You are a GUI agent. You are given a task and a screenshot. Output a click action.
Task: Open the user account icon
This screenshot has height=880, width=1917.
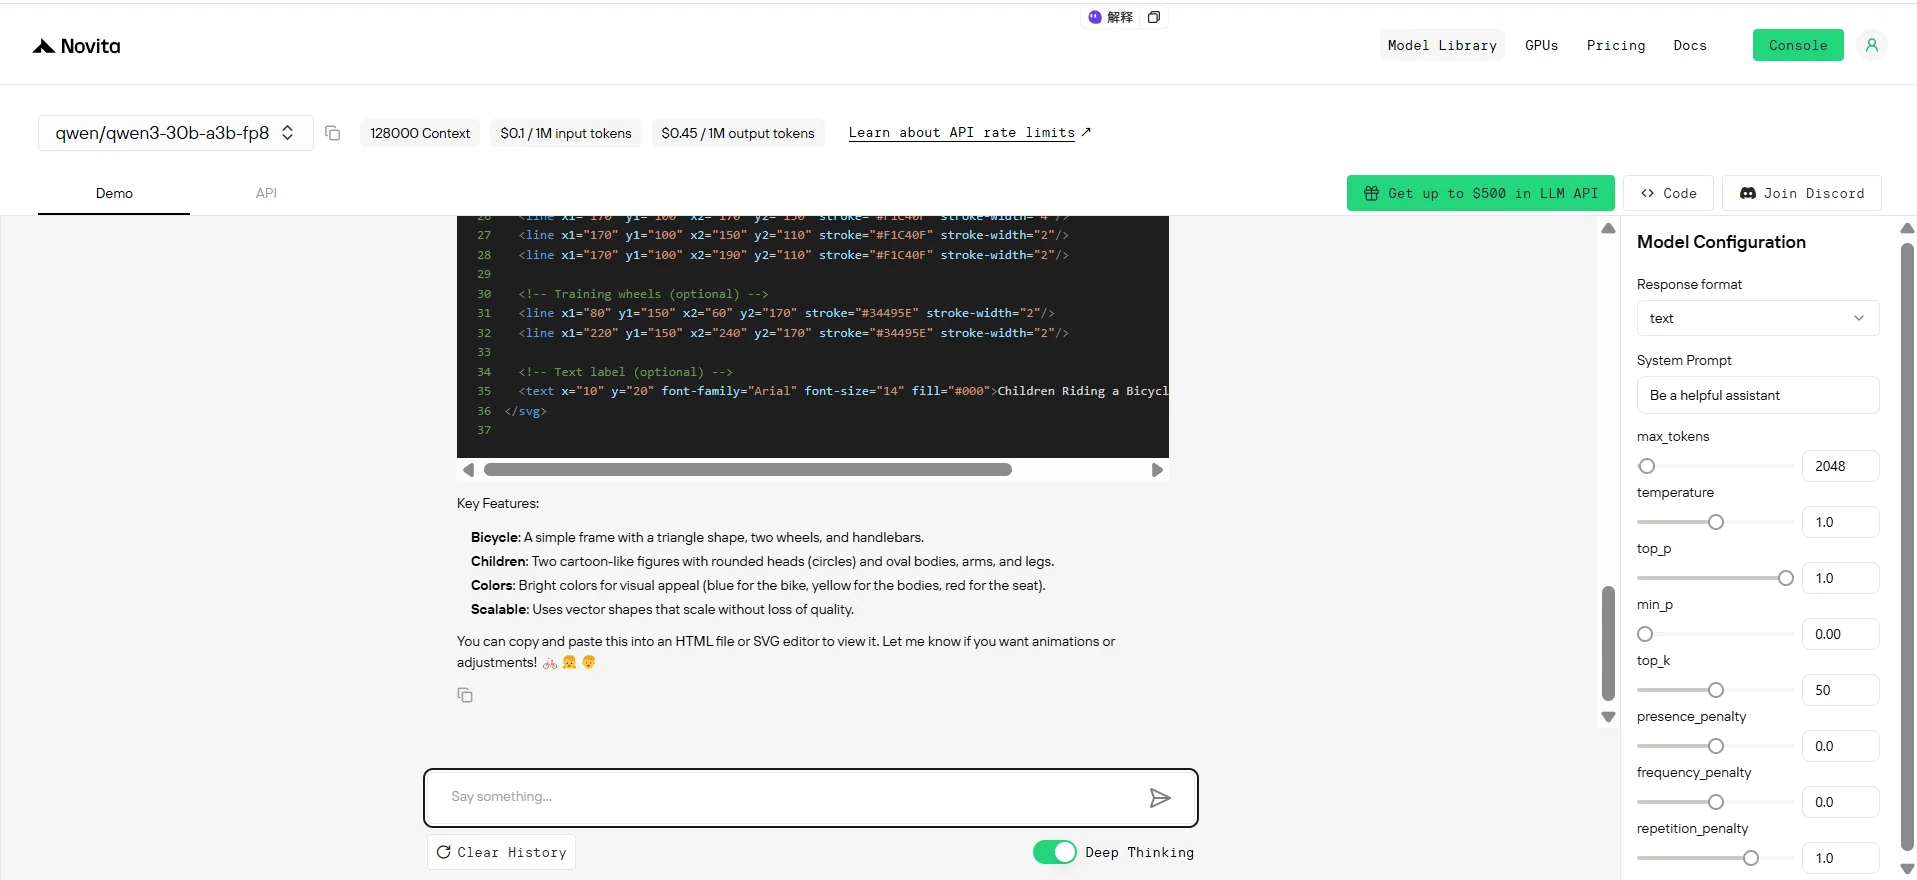pos(1871,45)
